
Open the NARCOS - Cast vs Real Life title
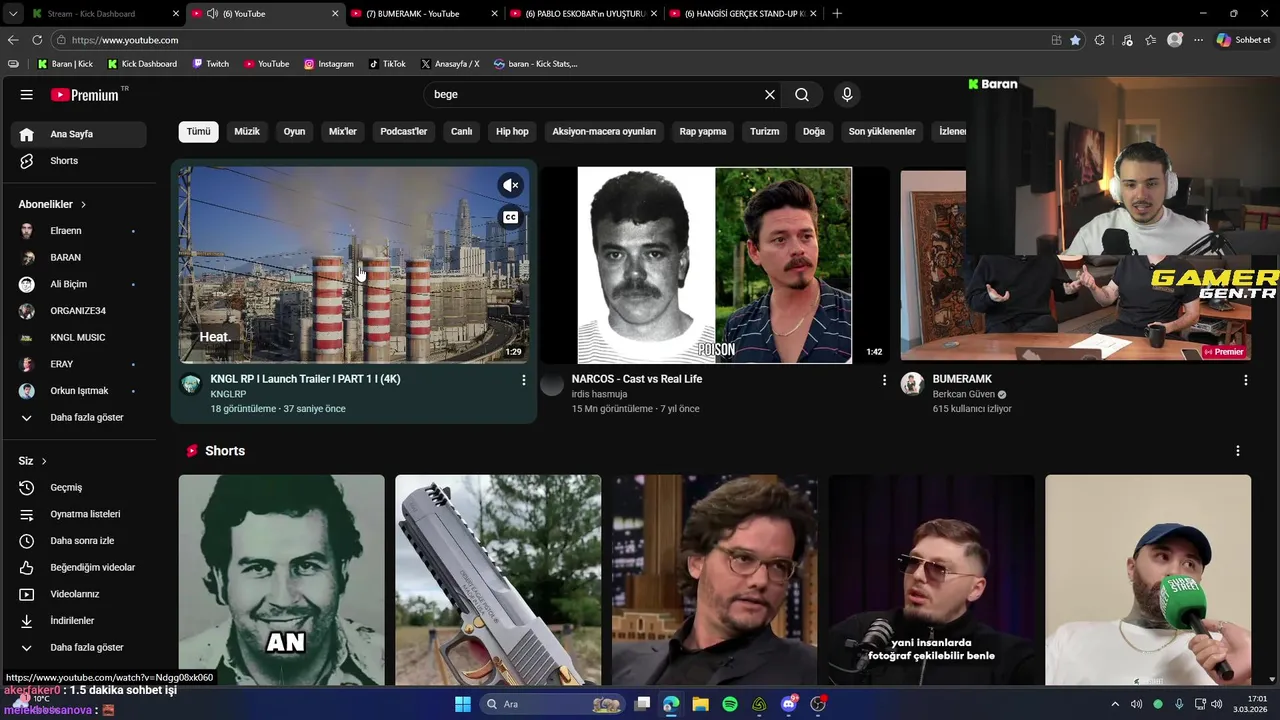click(637, 379)
